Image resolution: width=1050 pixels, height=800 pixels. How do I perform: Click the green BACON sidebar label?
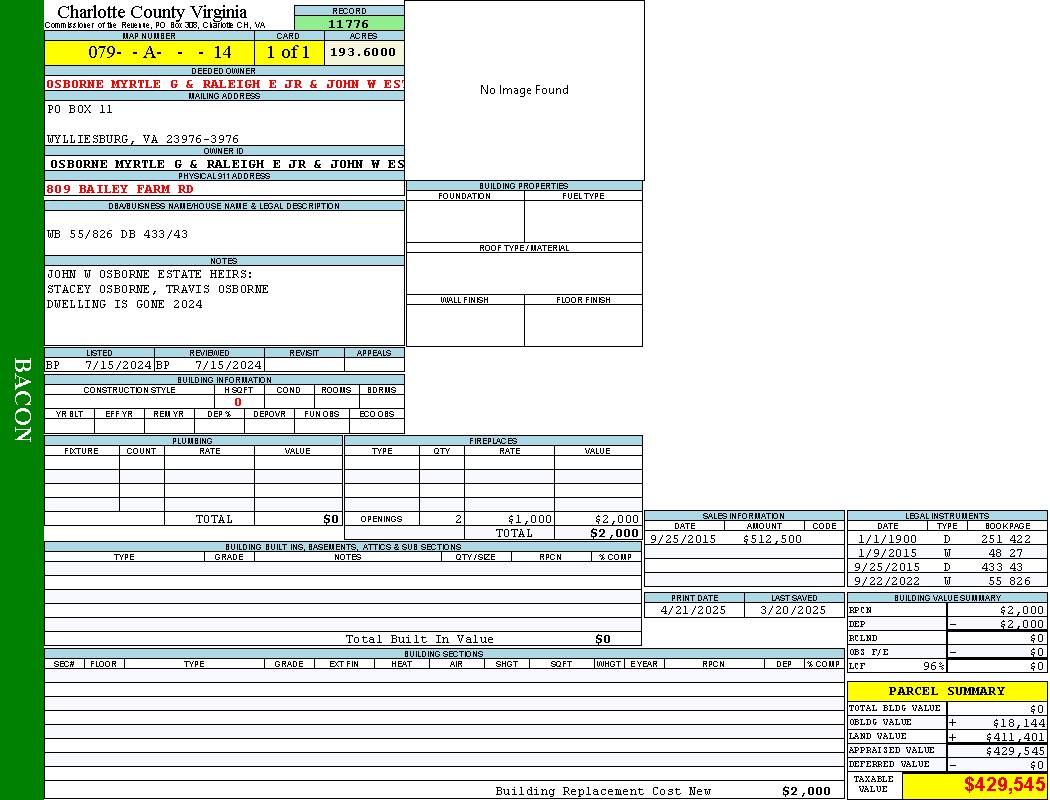22,400
